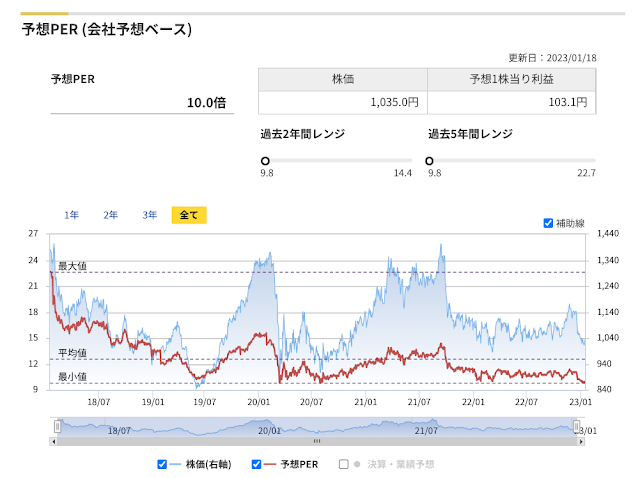Click the right scroll arrow of chart navigator
The height and width of the screenshot is (478, 640).
pos(581,441)
